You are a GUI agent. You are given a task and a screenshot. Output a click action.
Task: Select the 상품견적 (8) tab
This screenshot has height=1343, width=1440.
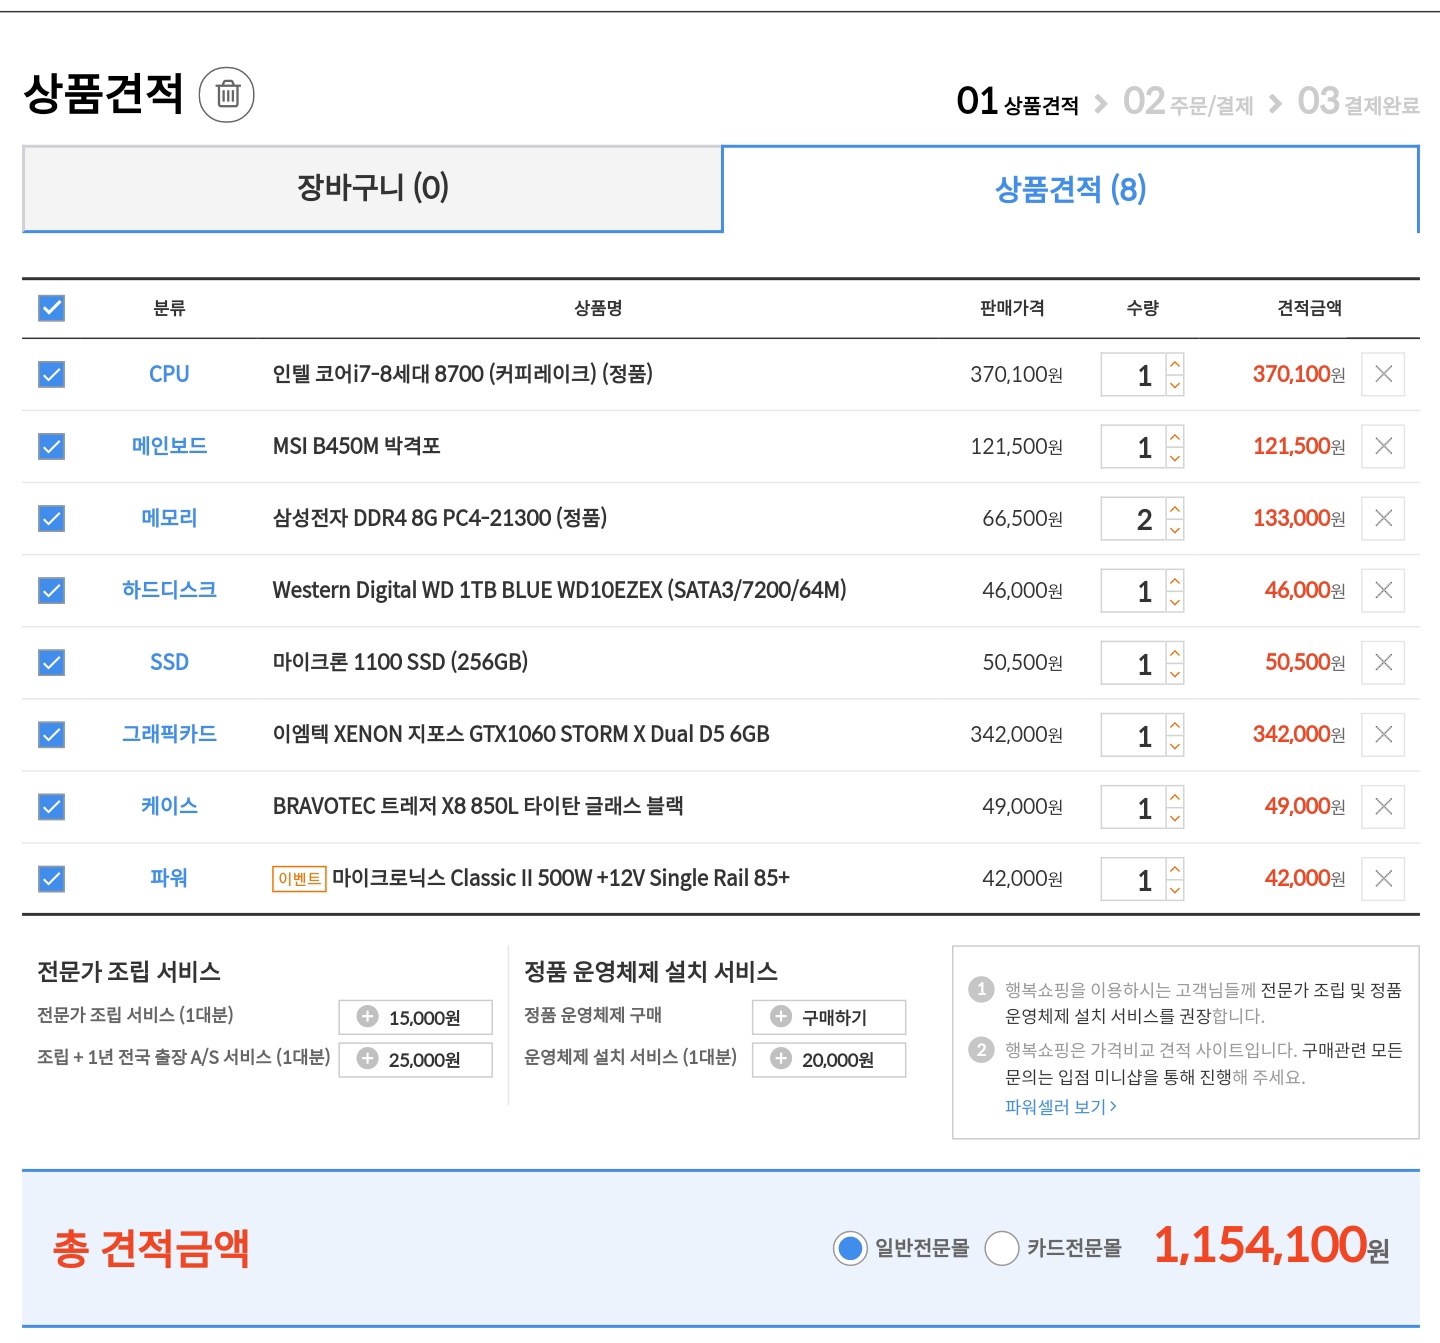[1070, 188]
